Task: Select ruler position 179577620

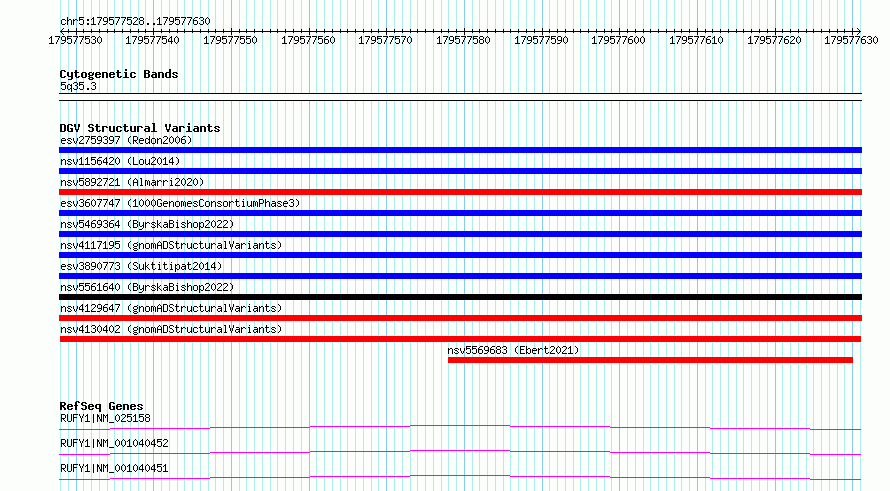Action: coord(774,40)
